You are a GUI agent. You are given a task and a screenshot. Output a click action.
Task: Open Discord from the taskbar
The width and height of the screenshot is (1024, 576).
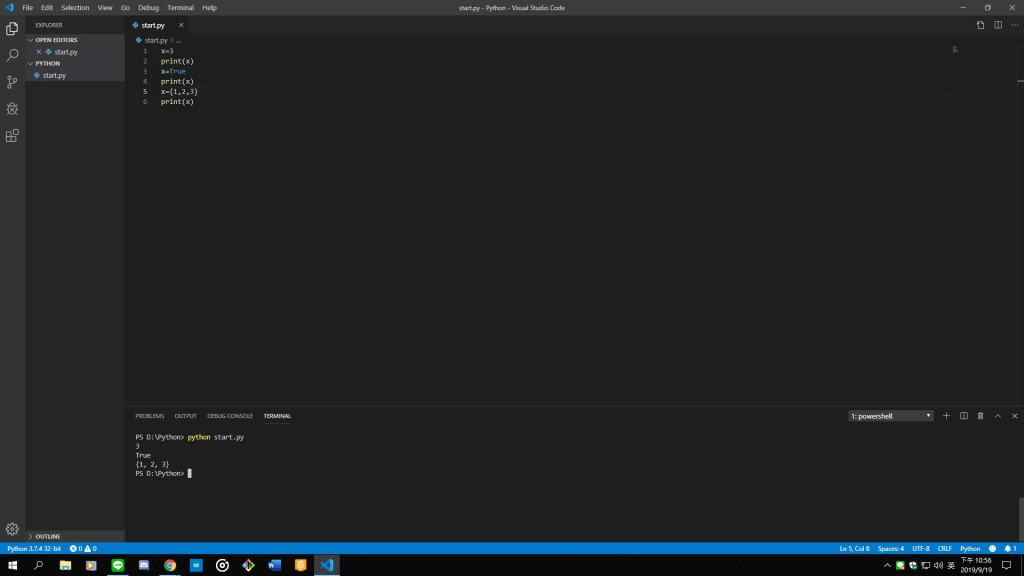pos(144,566)
